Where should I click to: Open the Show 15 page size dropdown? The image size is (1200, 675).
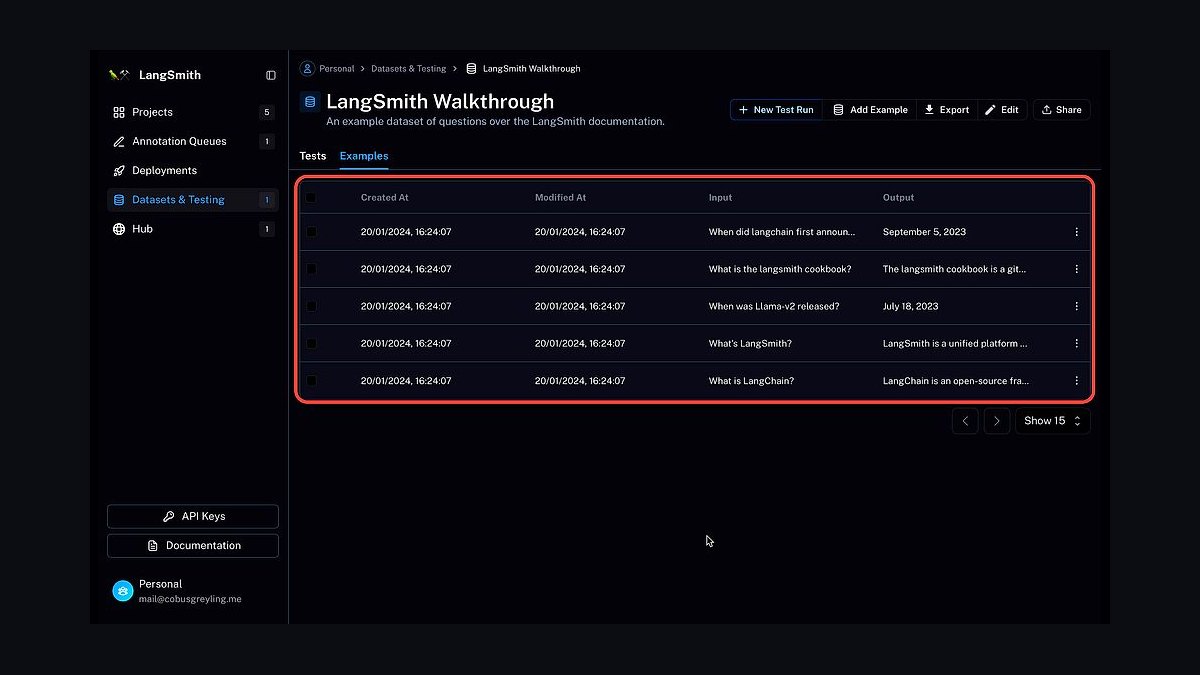pyautogui.click(x=1053, y=421)
